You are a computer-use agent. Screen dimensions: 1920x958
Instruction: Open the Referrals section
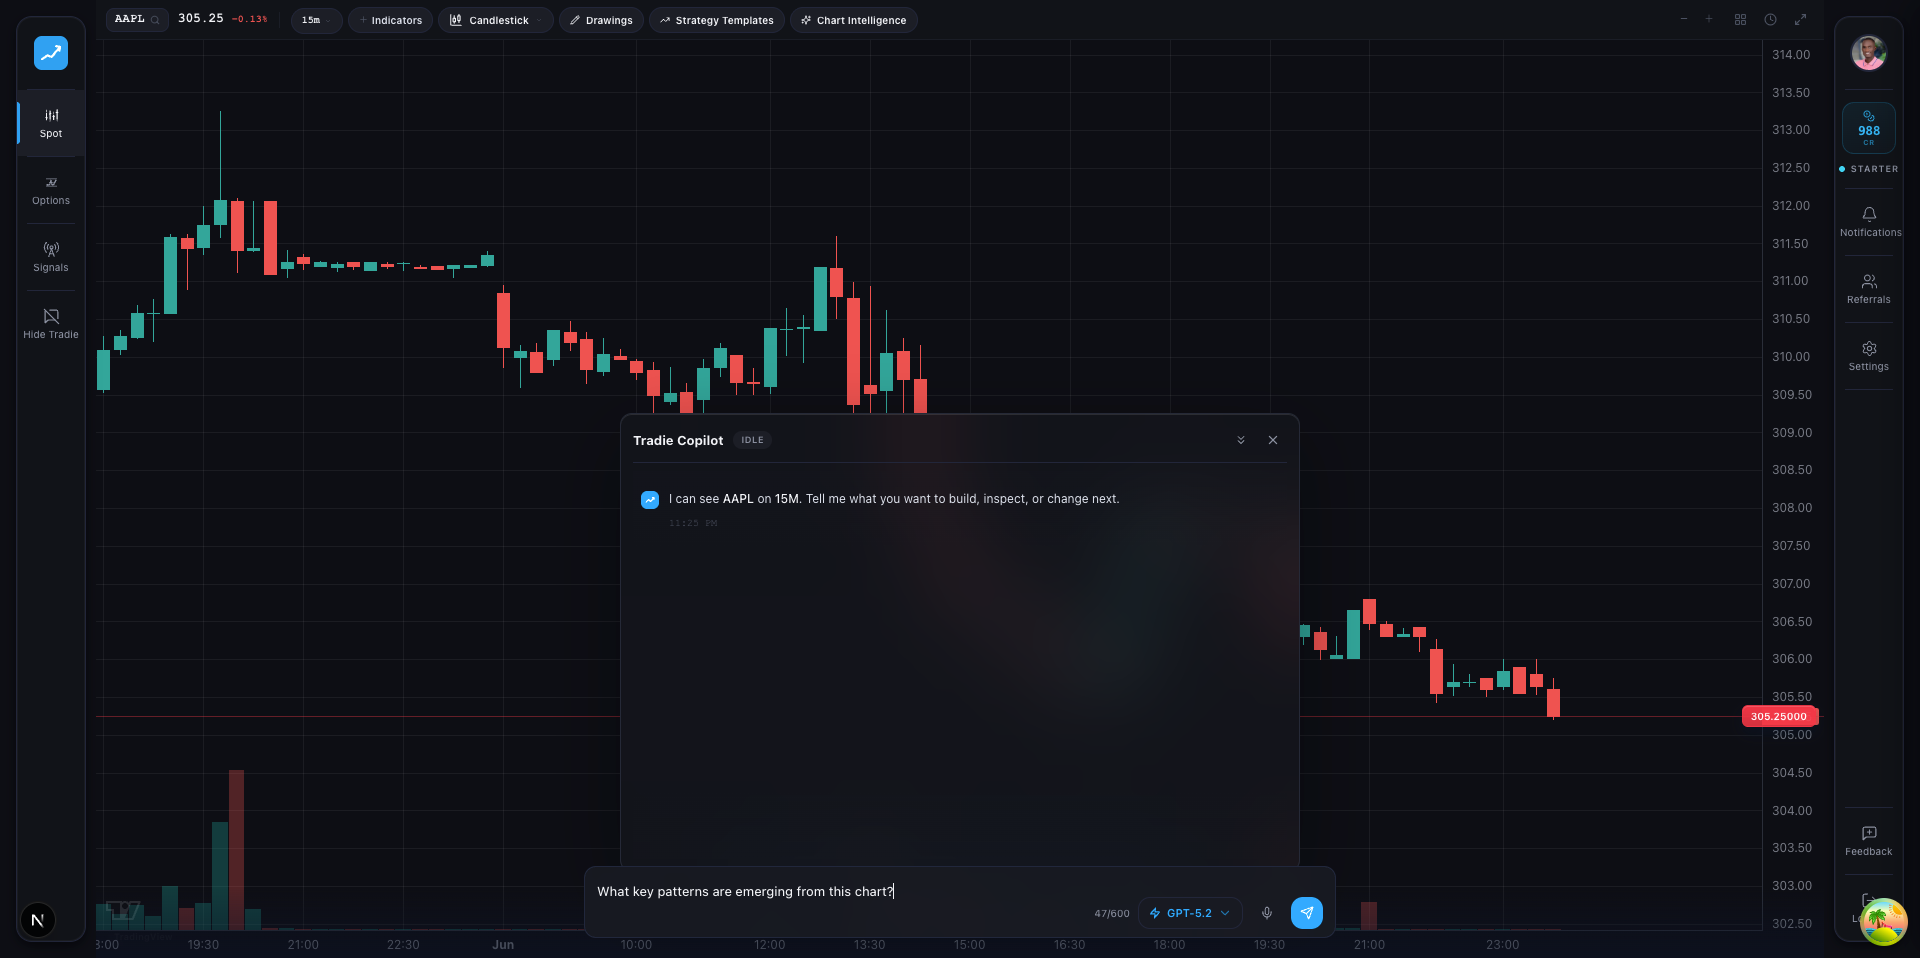pyautogui.click(x=1868, y=289)
